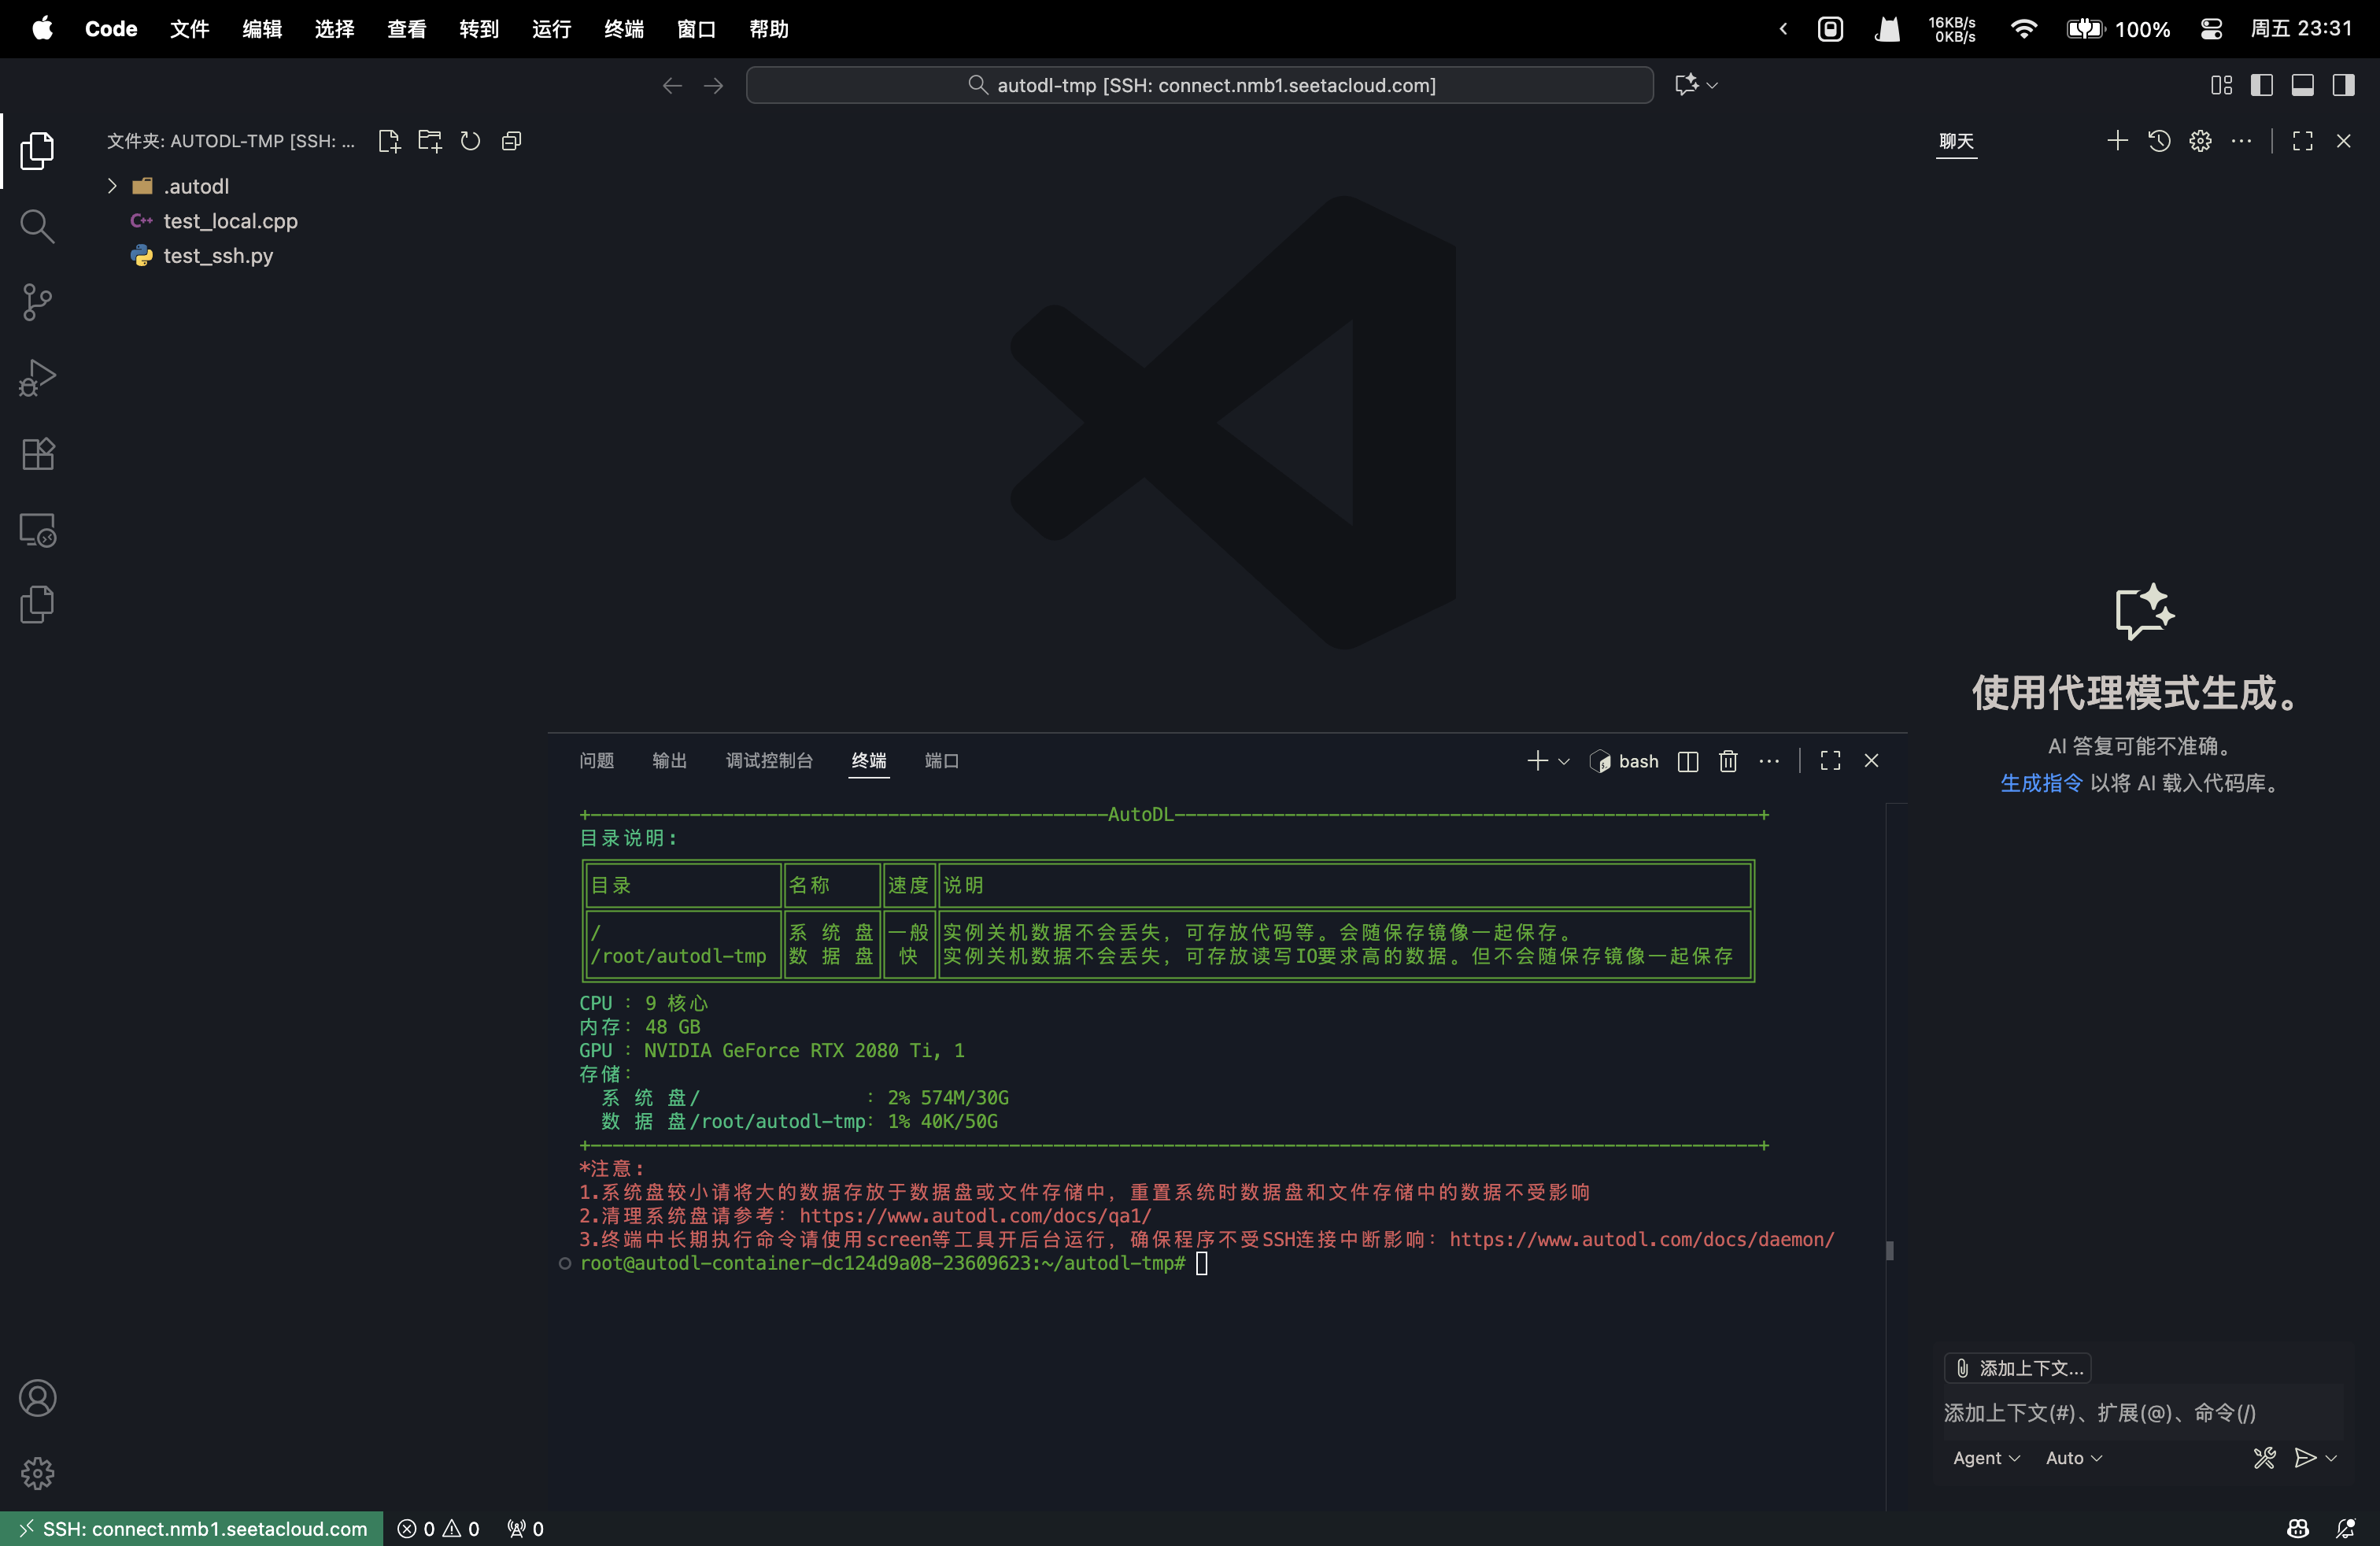Toggle the primary sidebar visibility
Screen dimensions: 2380x1546
point(2262,85)
